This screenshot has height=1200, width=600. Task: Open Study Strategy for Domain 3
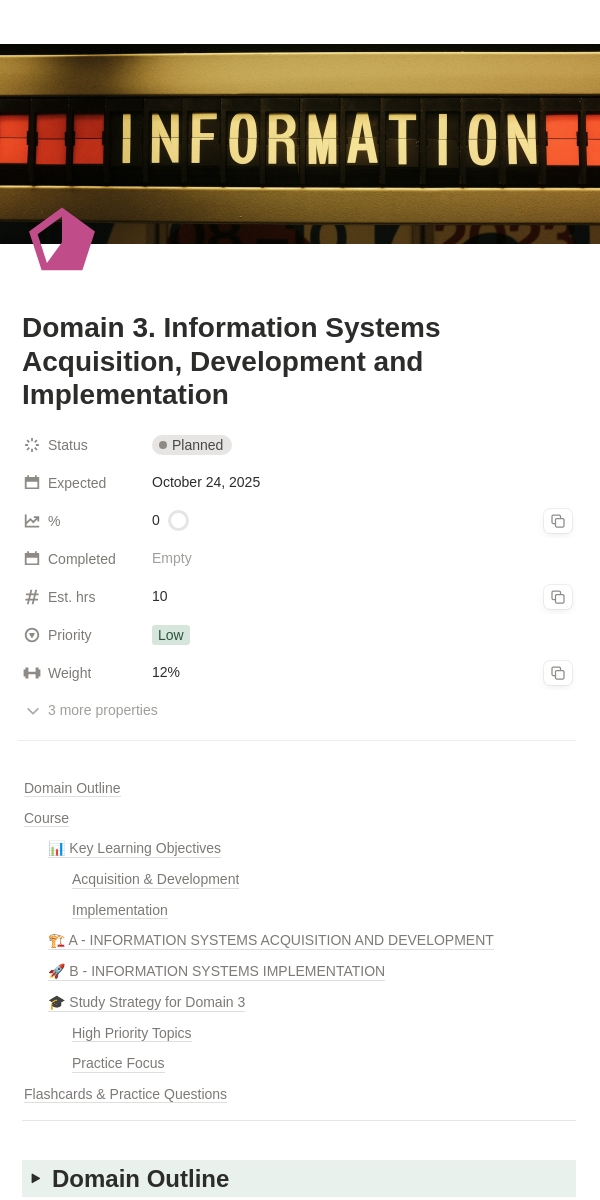coord(146,1002)
